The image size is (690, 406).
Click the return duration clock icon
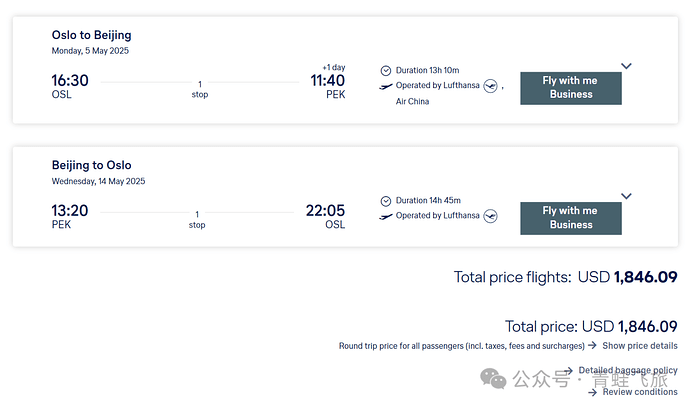point(385,201)
